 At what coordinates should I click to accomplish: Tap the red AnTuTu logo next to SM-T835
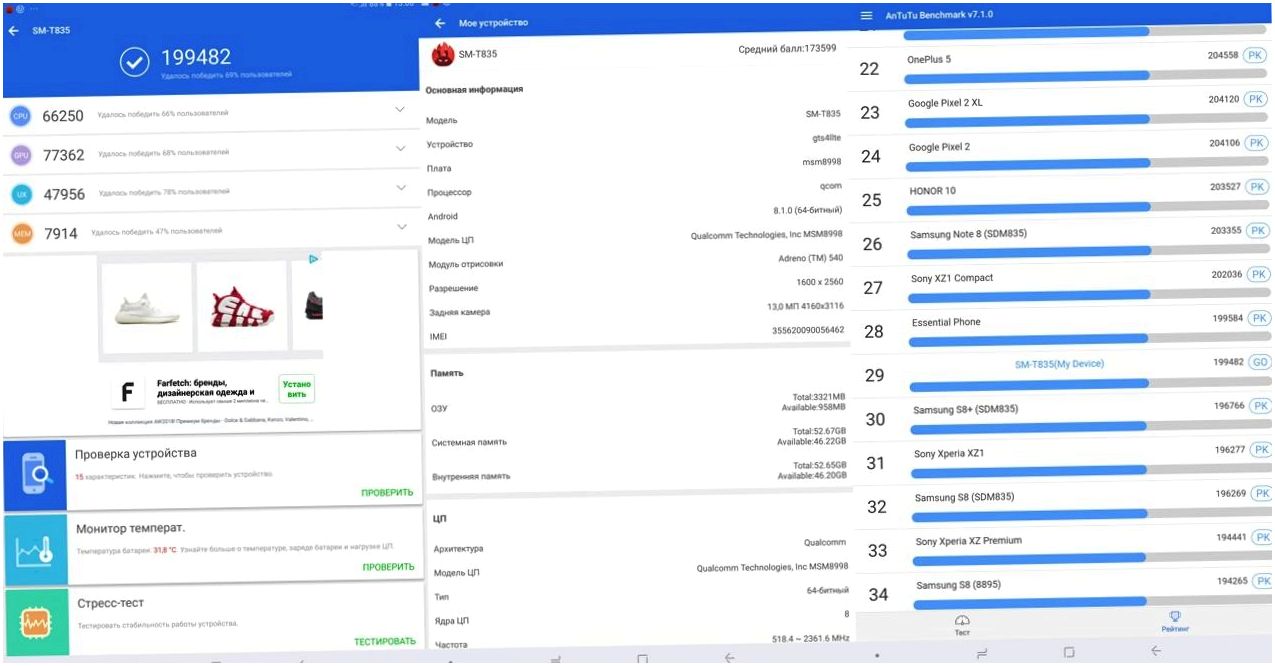[x=442, y=55]
